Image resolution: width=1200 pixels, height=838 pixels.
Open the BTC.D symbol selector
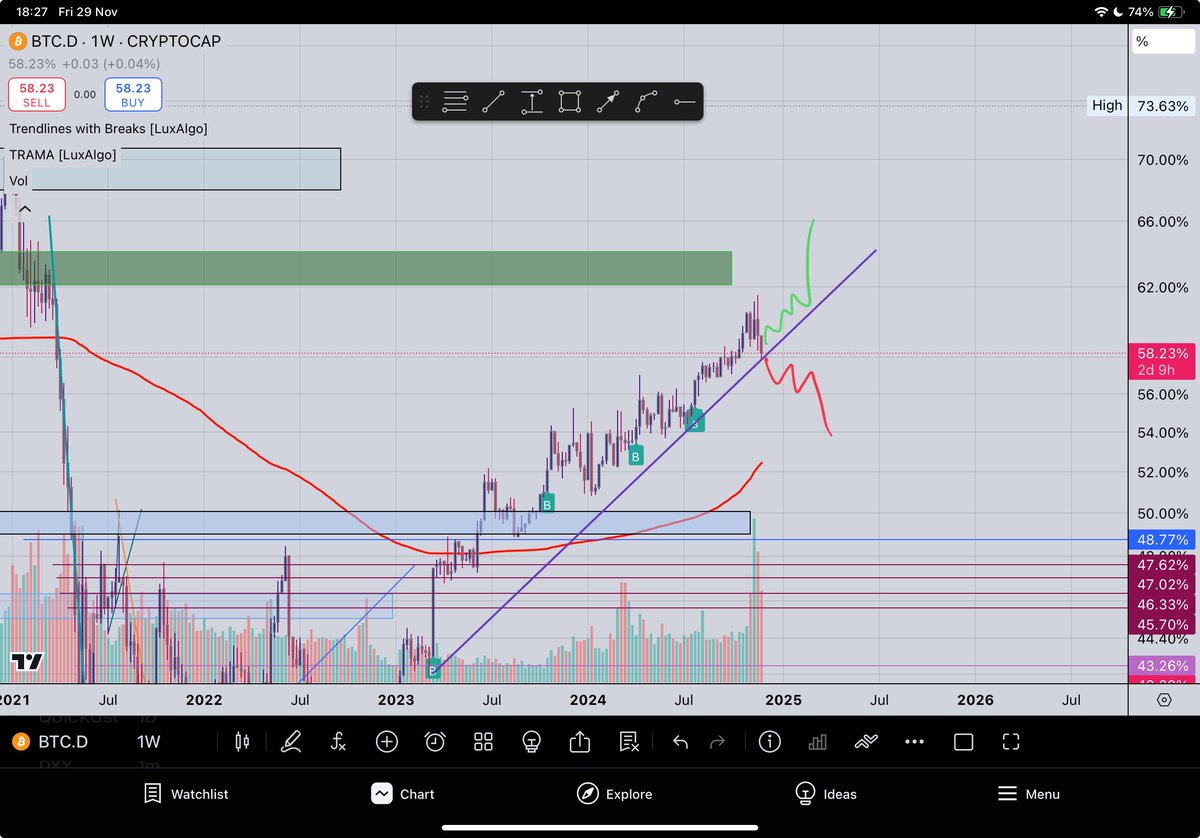pyautogui.click(x=61, y=742)
